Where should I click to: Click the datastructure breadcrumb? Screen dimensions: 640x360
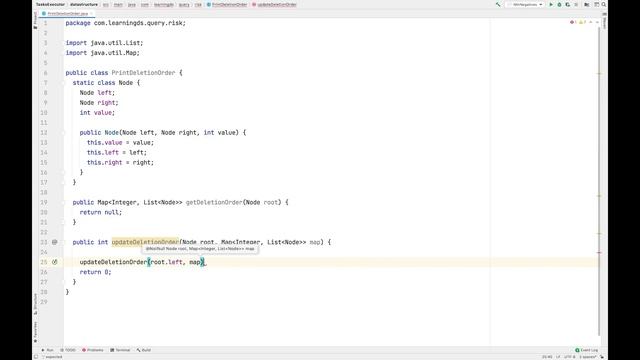(x=84, y=4)
